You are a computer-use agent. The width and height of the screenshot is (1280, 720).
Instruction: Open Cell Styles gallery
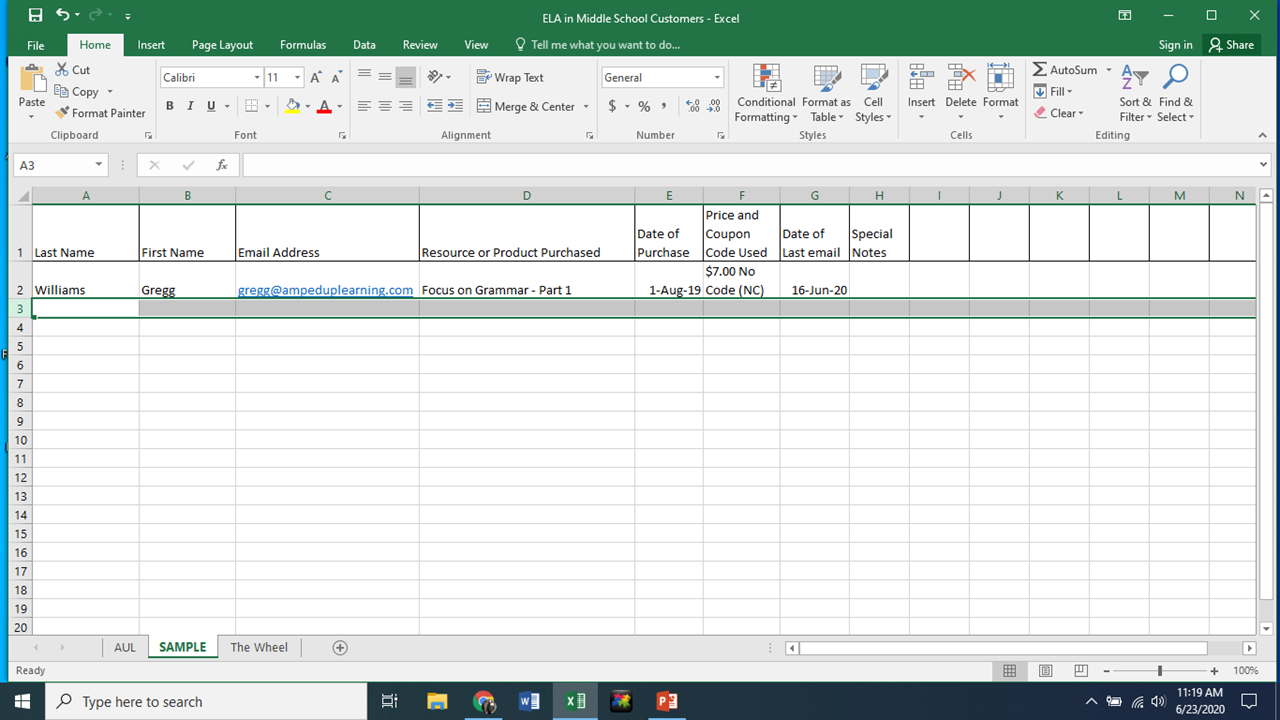(x=873, y=93)
